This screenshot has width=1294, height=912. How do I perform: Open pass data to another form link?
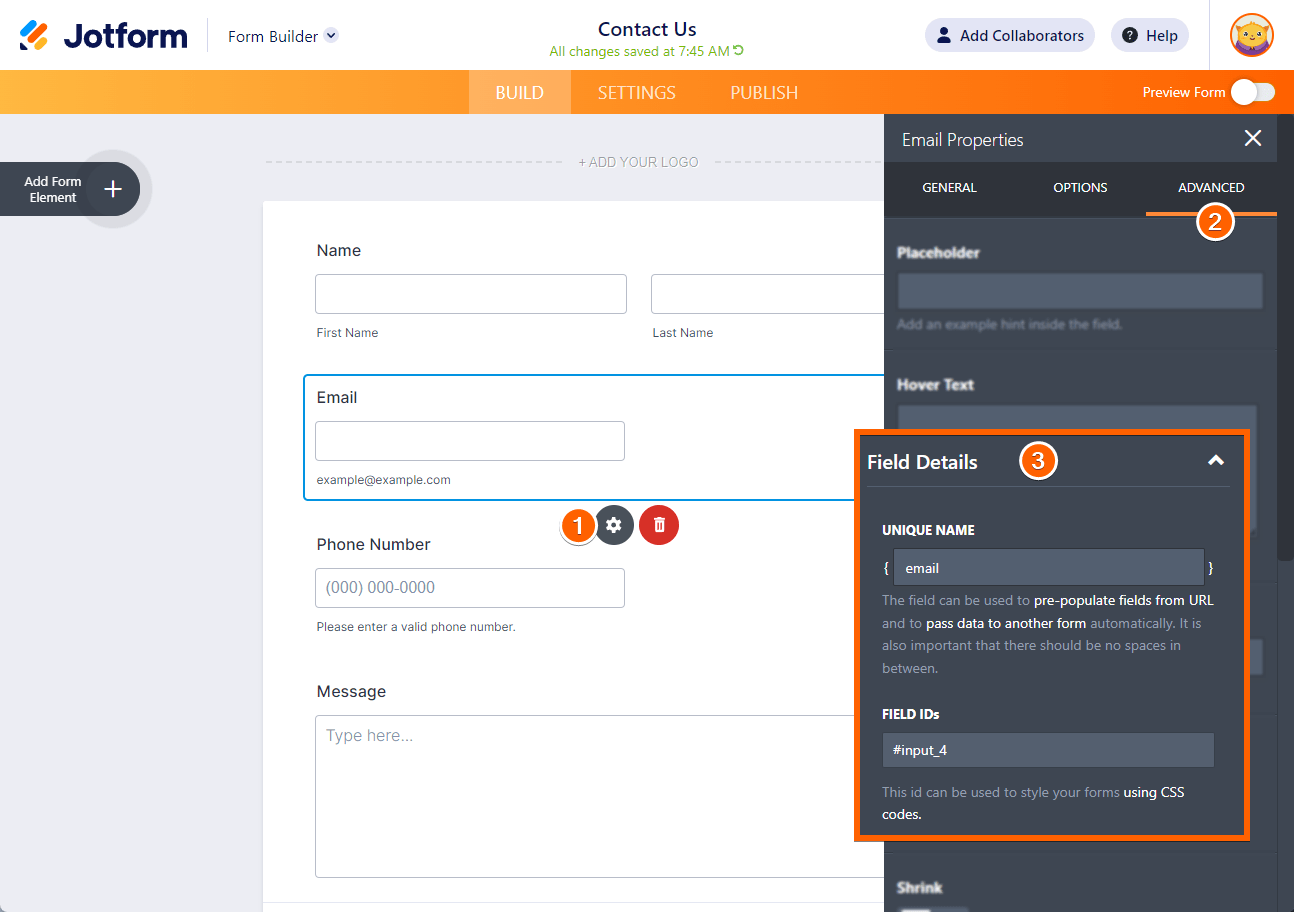1006,623
